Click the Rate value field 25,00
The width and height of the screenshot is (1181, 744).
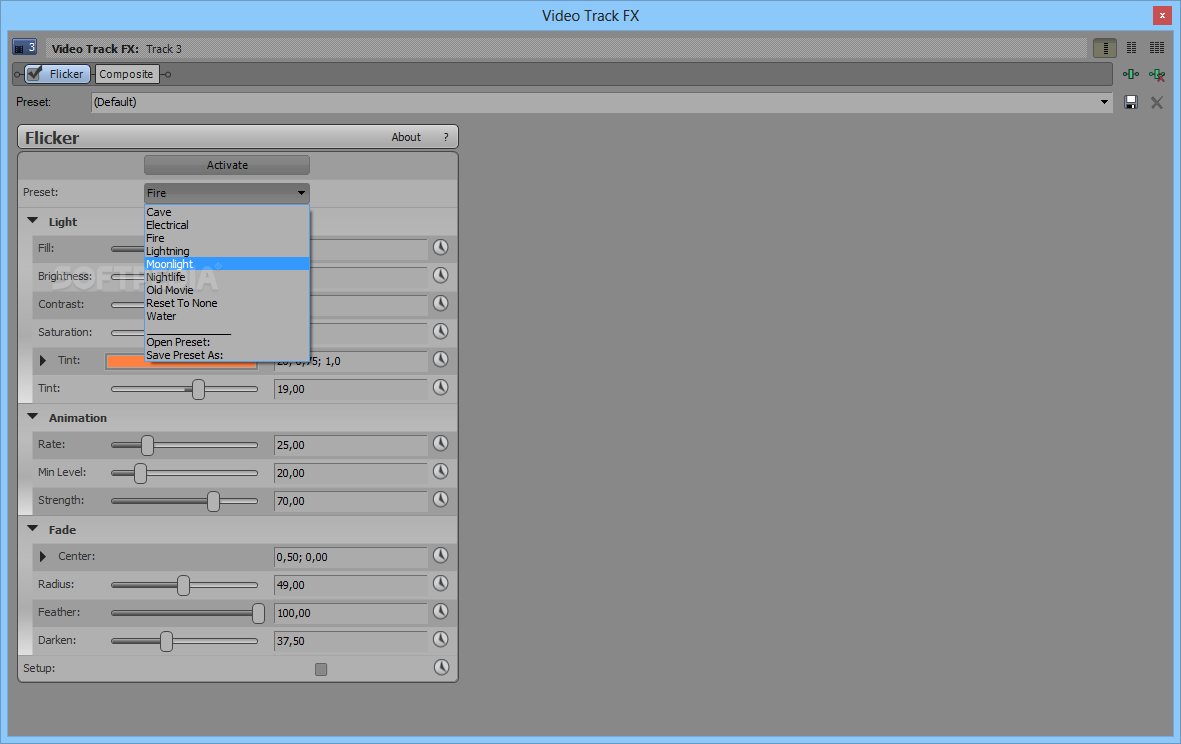[x=350, y=445]
